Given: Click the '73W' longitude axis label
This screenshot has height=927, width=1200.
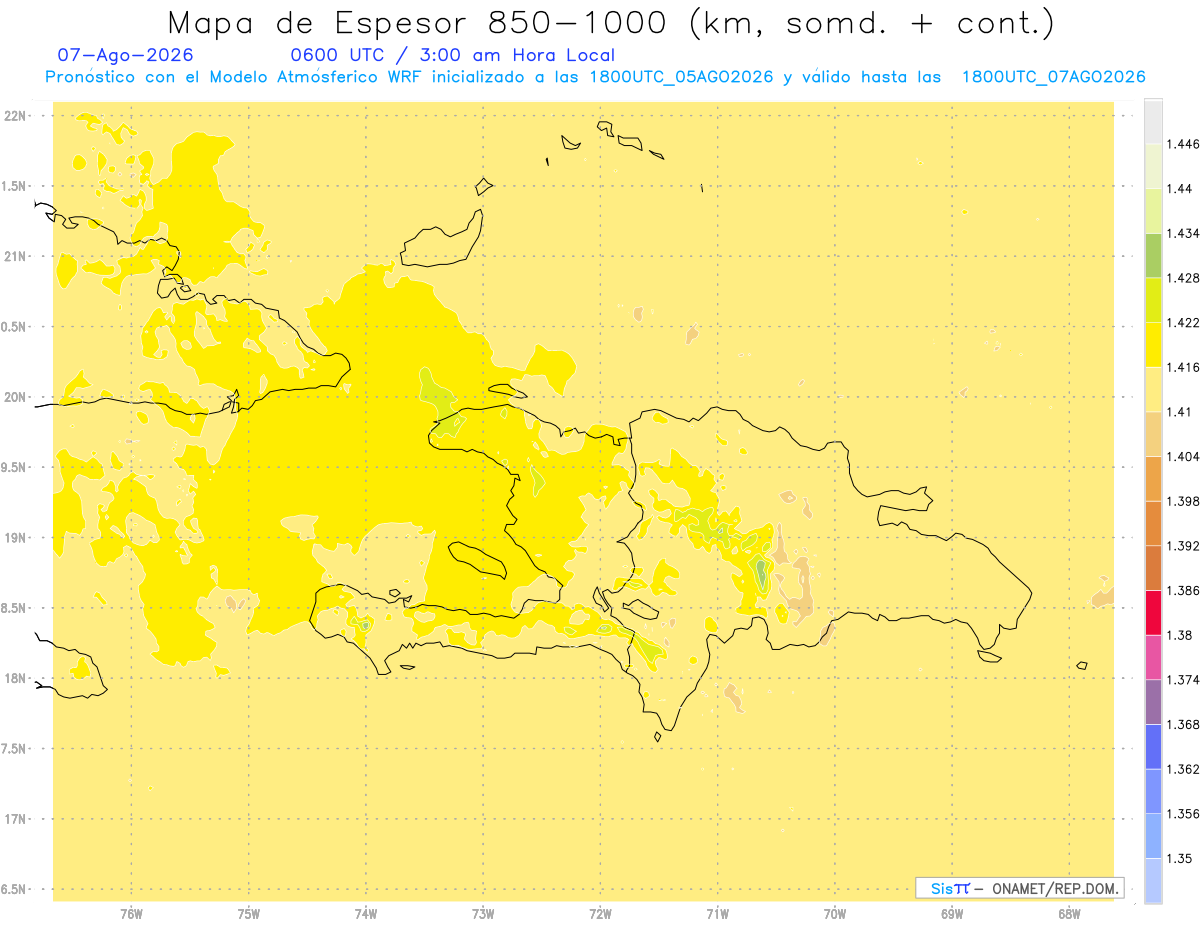Looking at the screenshot, I should click(483, 913).
